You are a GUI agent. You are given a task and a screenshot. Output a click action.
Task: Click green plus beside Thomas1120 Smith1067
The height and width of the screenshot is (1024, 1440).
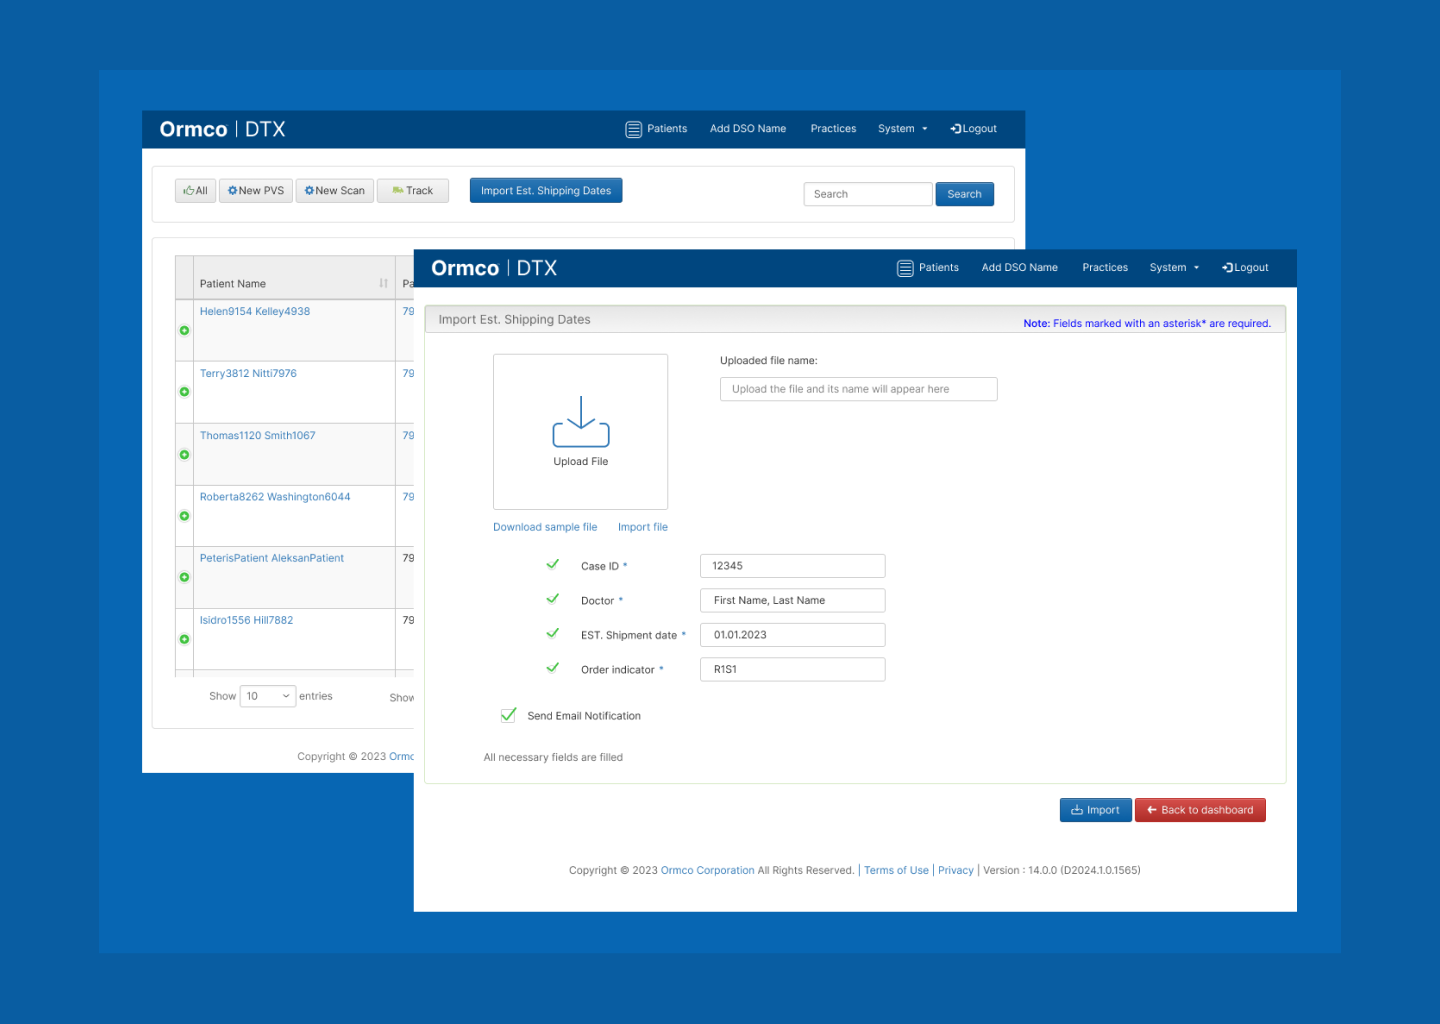(x=184, y=455)
